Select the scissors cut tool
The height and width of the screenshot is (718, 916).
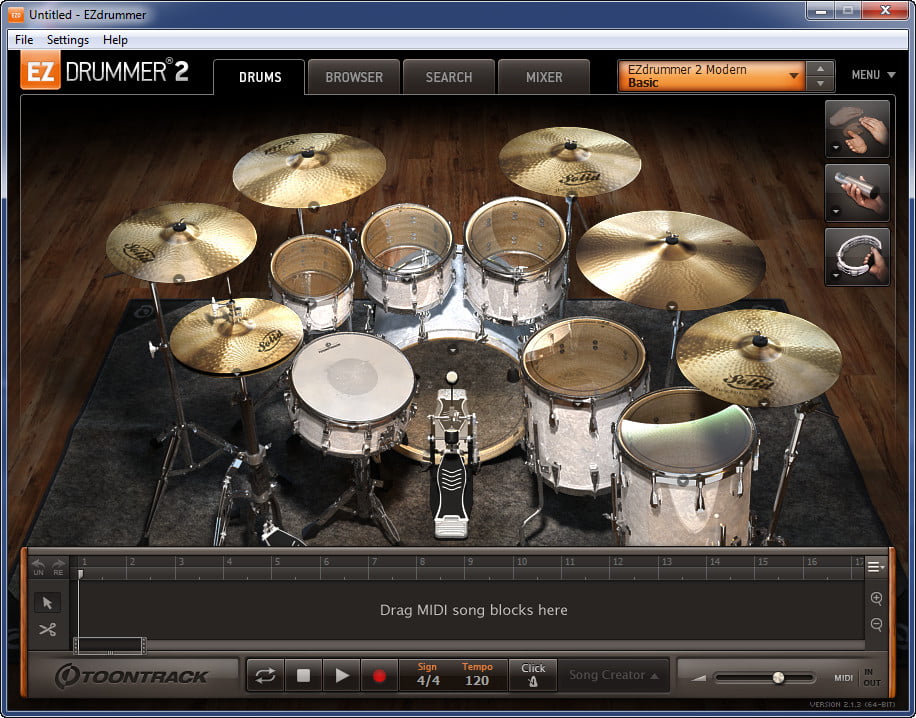click(47, 629)
